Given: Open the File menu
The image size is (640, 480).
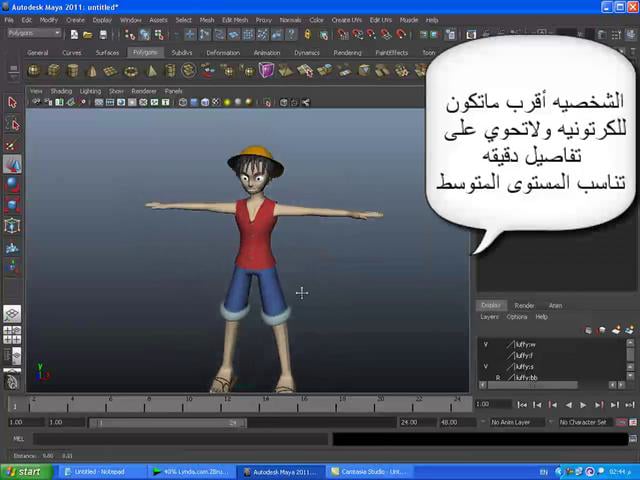Looking at the screenshot, I should pos(9,20).
